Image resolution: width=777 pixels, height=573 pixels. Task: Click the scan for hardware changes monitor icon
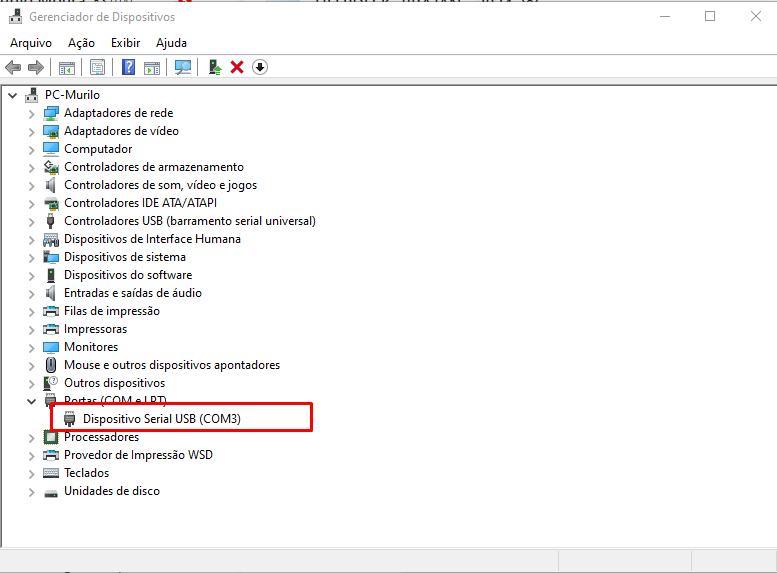point(183,67)
